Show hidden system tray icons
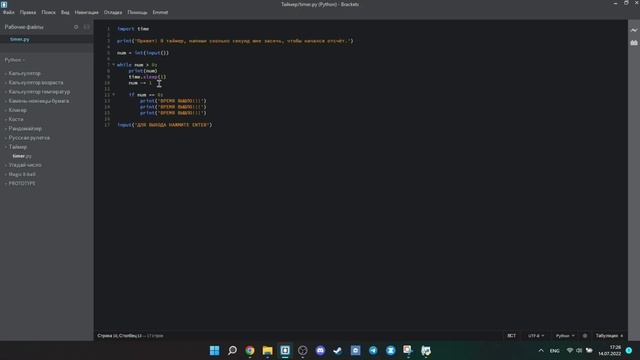 click(541, 351)
